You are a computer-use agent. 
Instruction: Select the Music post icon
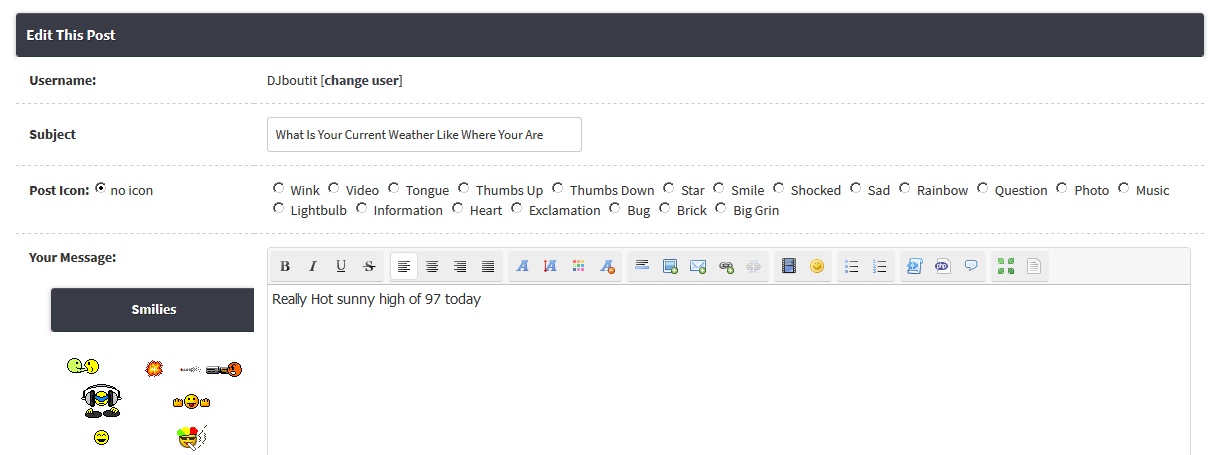(x=1124, y=188)
